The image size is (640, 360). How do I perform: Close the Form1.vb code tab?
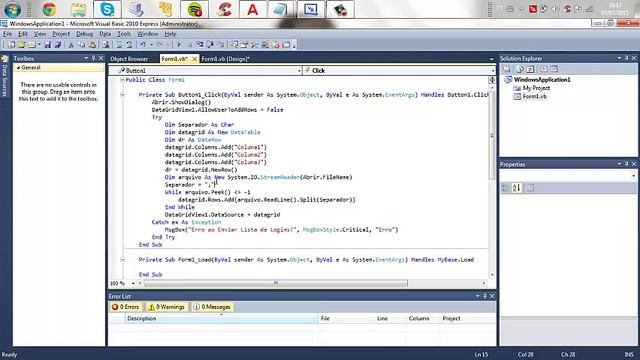click(195, 59)
